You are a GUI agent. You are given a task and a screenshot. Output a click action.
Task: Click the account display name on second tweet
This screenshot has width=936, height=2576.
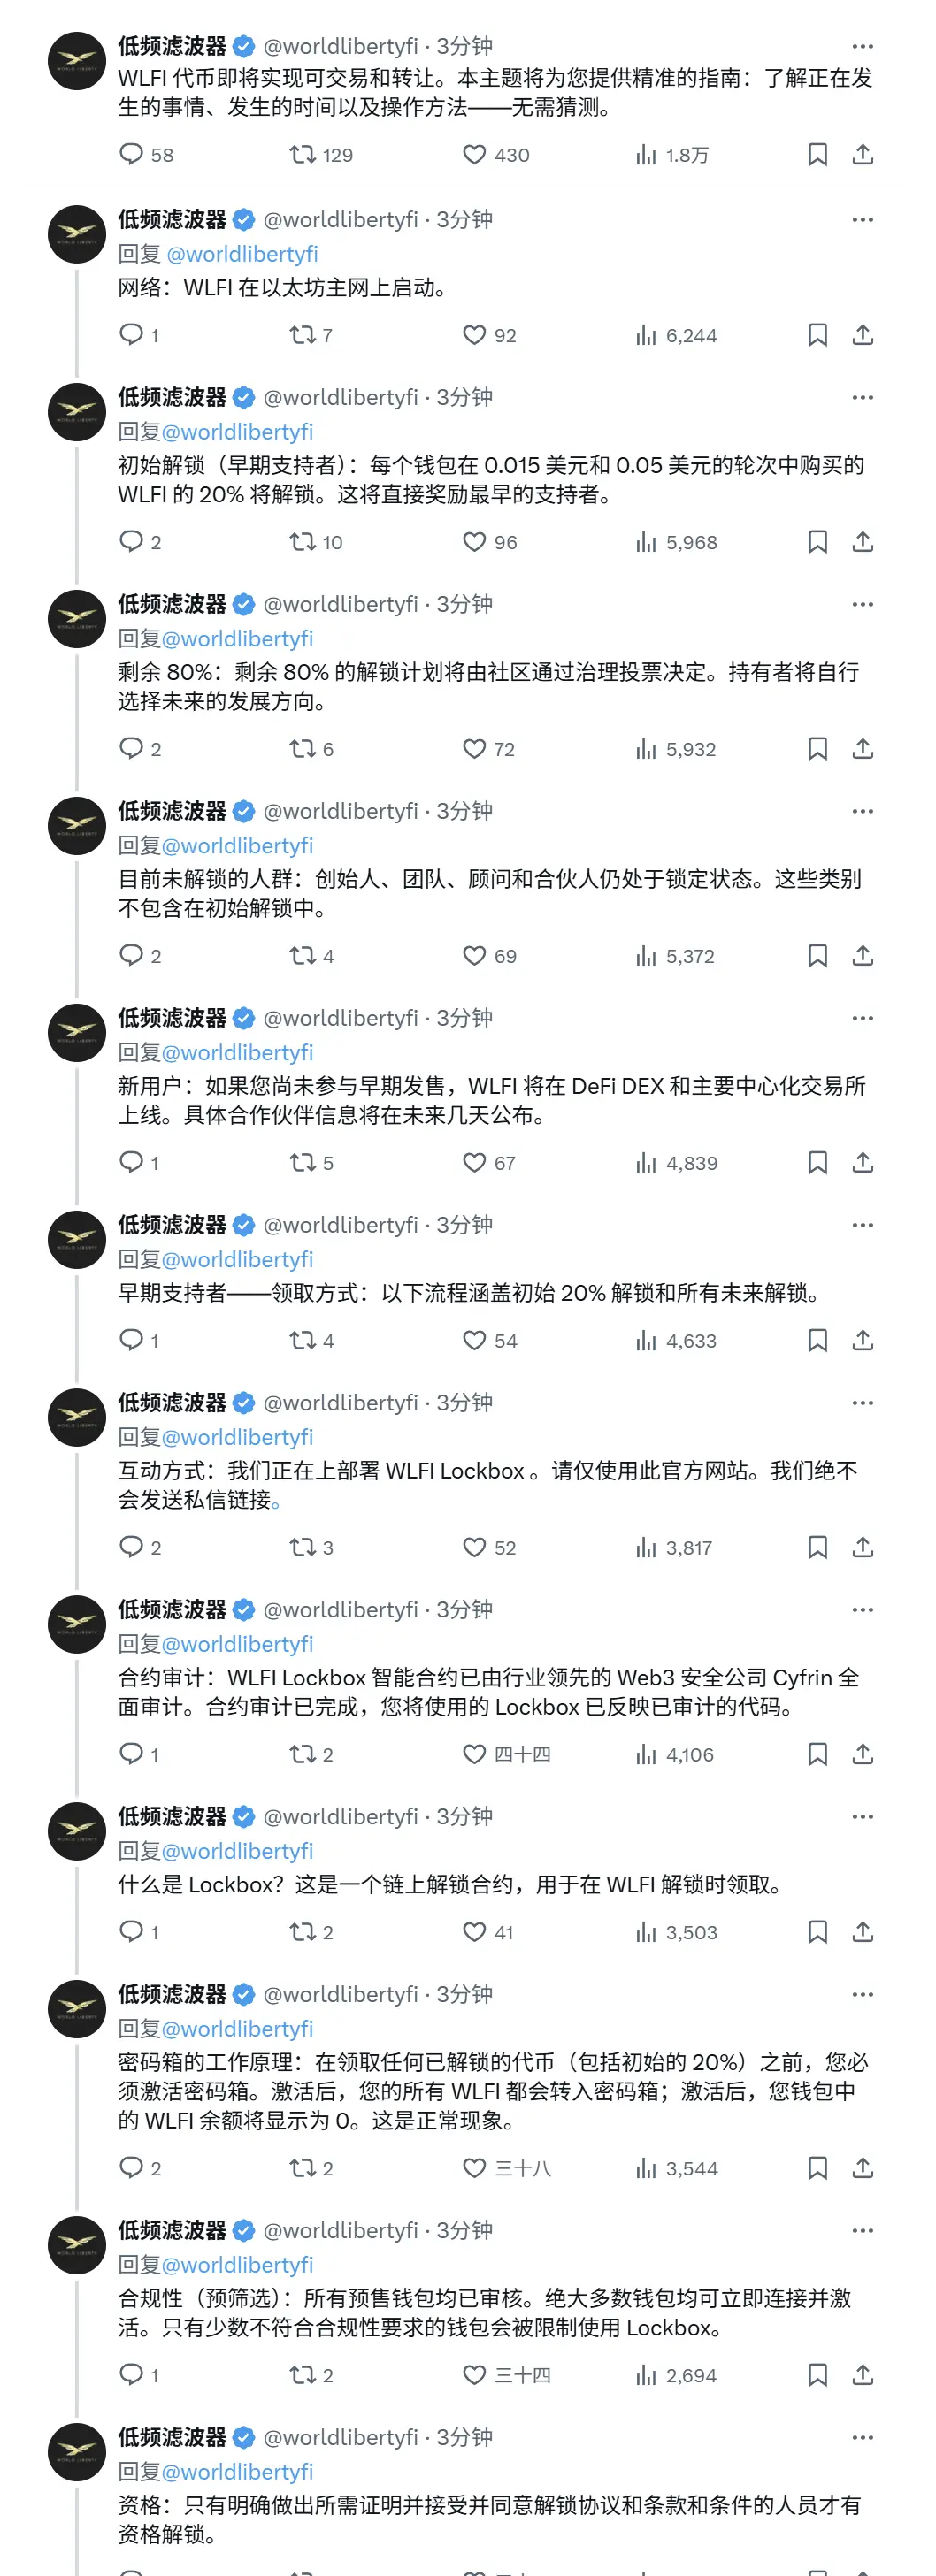[x=172, y=219]
